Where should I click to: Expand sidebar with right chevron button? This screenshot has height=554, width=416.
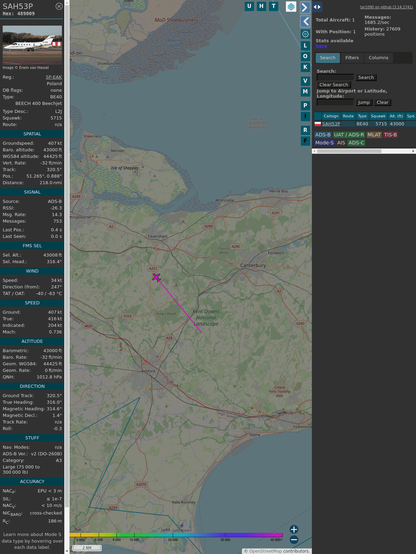coord(305,7)
